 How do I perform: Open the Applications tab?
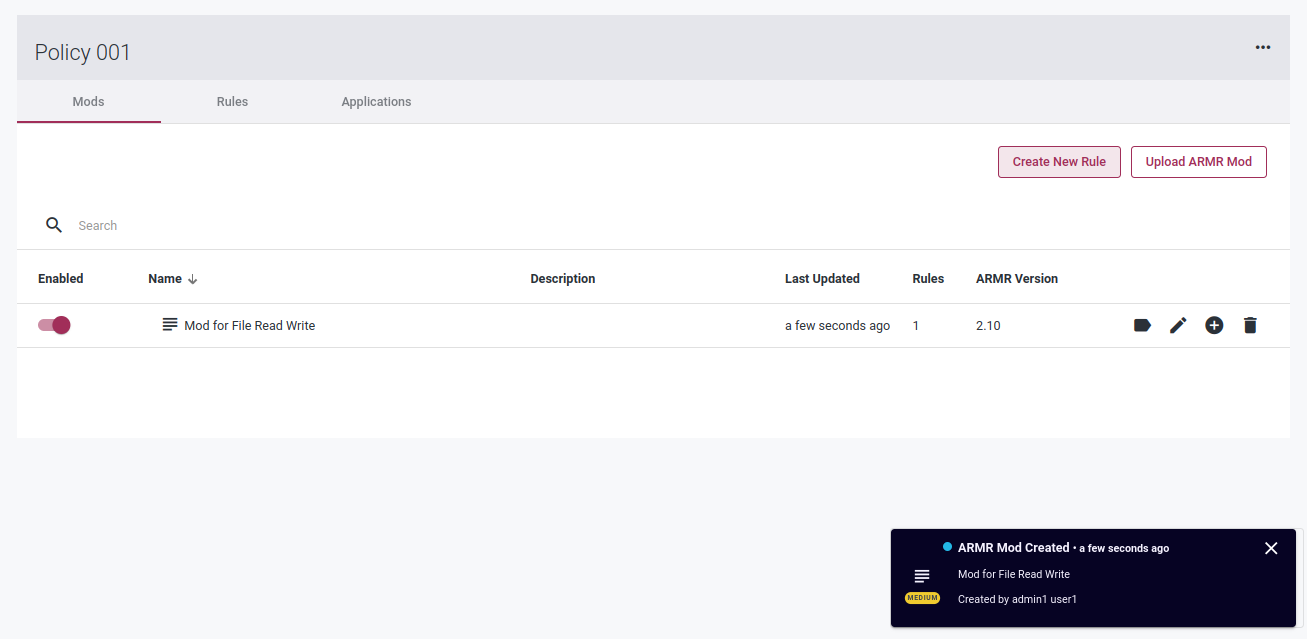[x=376, y=102]
